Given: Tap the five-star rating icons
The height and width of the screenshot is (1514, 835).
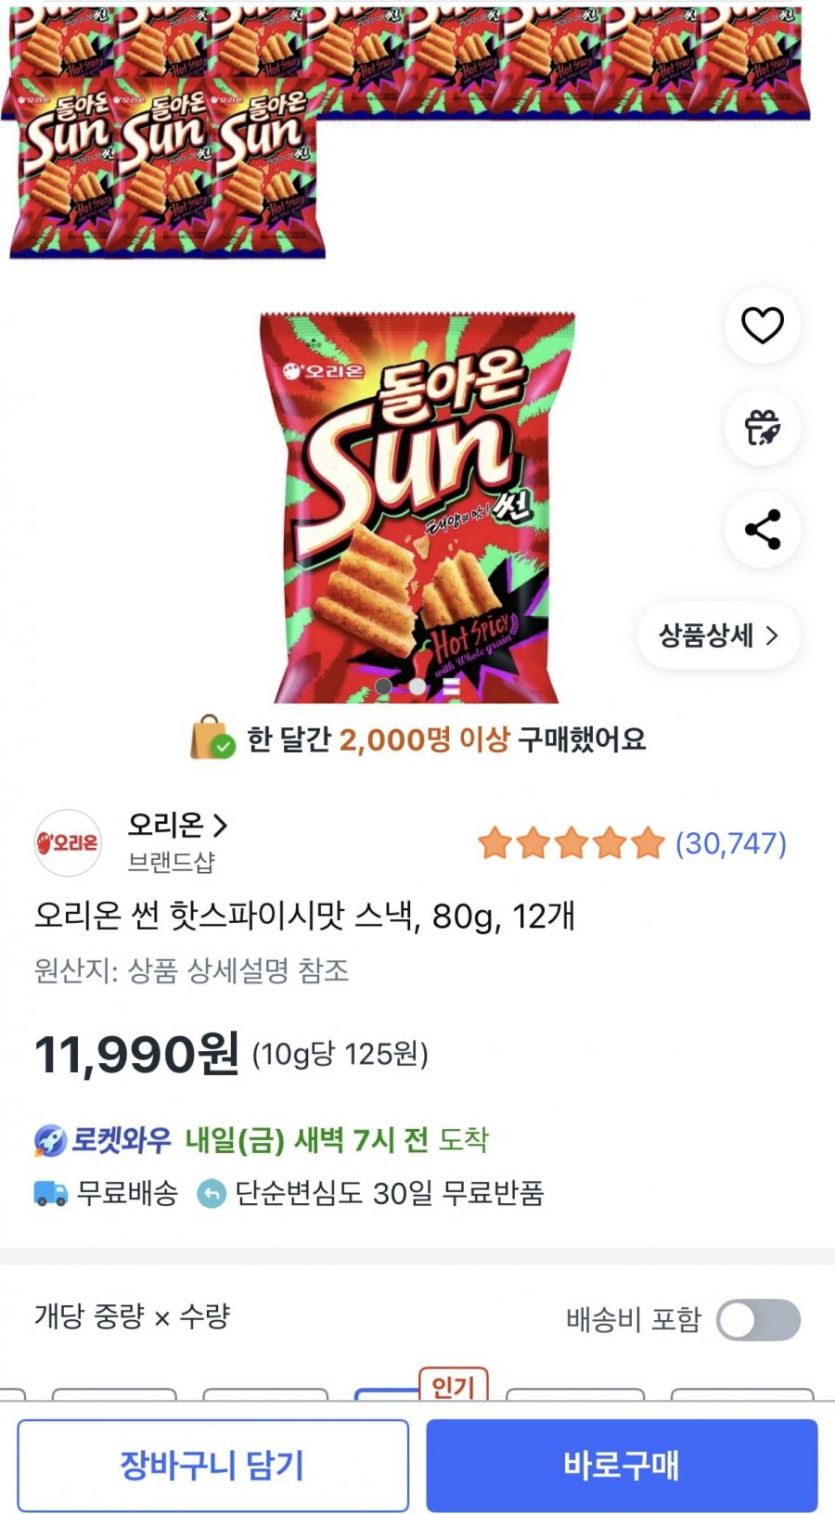Looking at the screenshot, I should (x=570, y=844).
